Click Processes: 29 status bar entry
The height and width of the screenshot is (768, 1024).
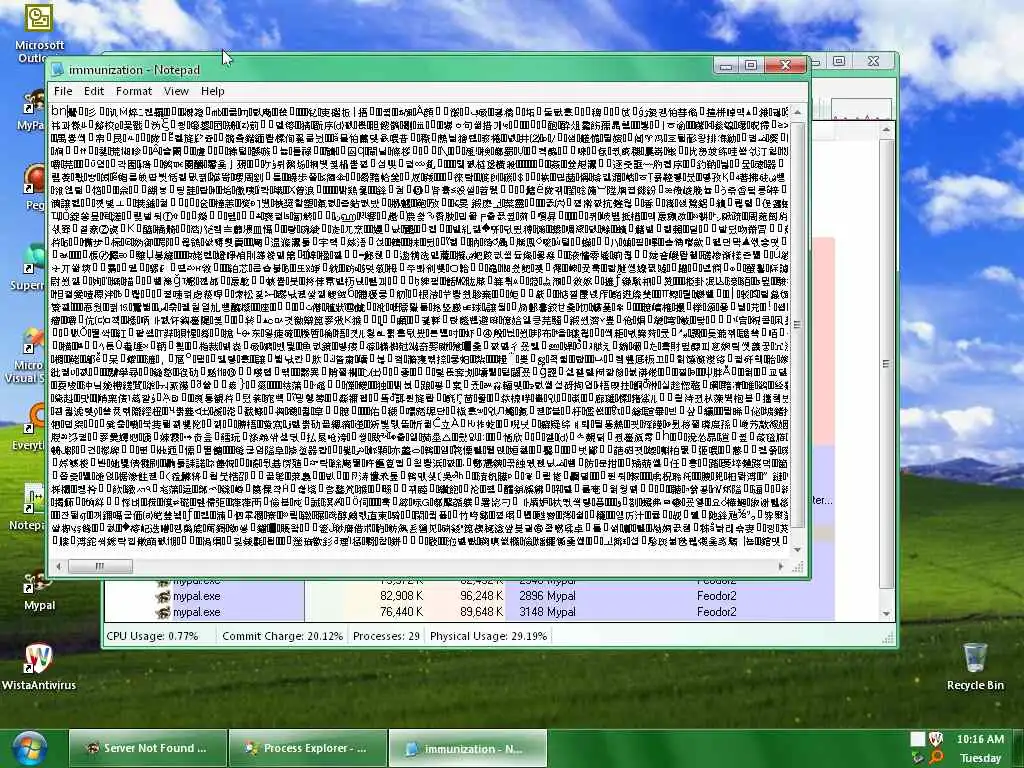point(386,636)
